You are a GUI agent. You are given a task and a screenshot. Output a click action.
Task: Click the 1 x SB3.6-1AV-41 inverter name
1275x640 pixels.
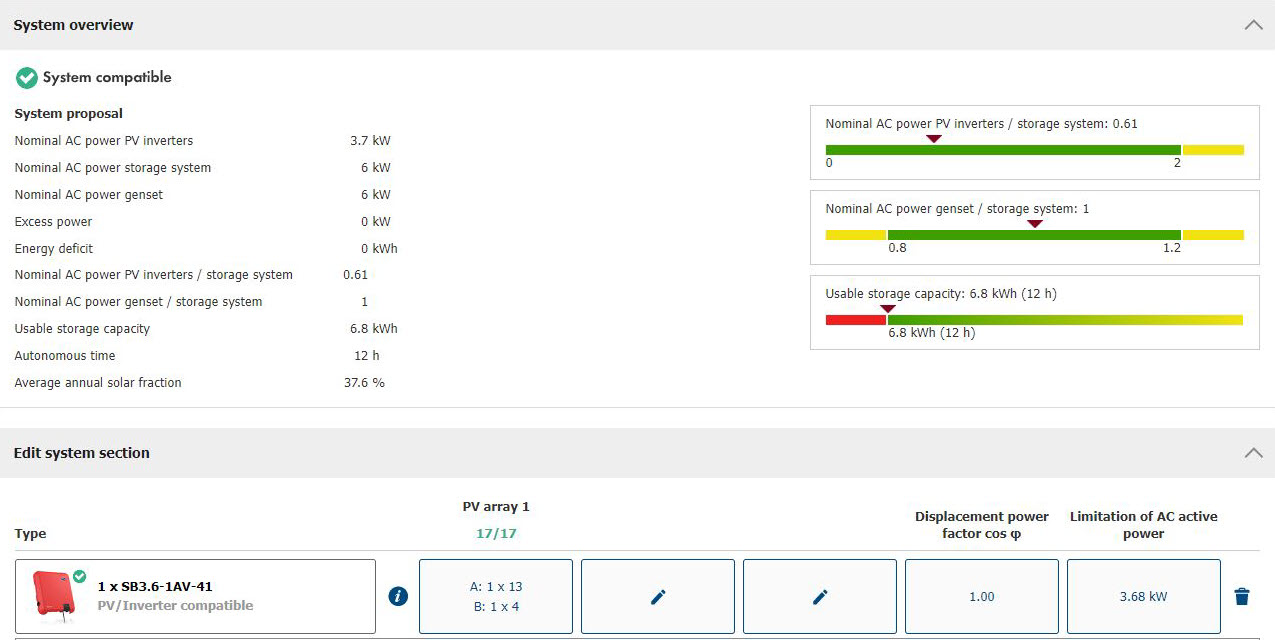[155, 587]
